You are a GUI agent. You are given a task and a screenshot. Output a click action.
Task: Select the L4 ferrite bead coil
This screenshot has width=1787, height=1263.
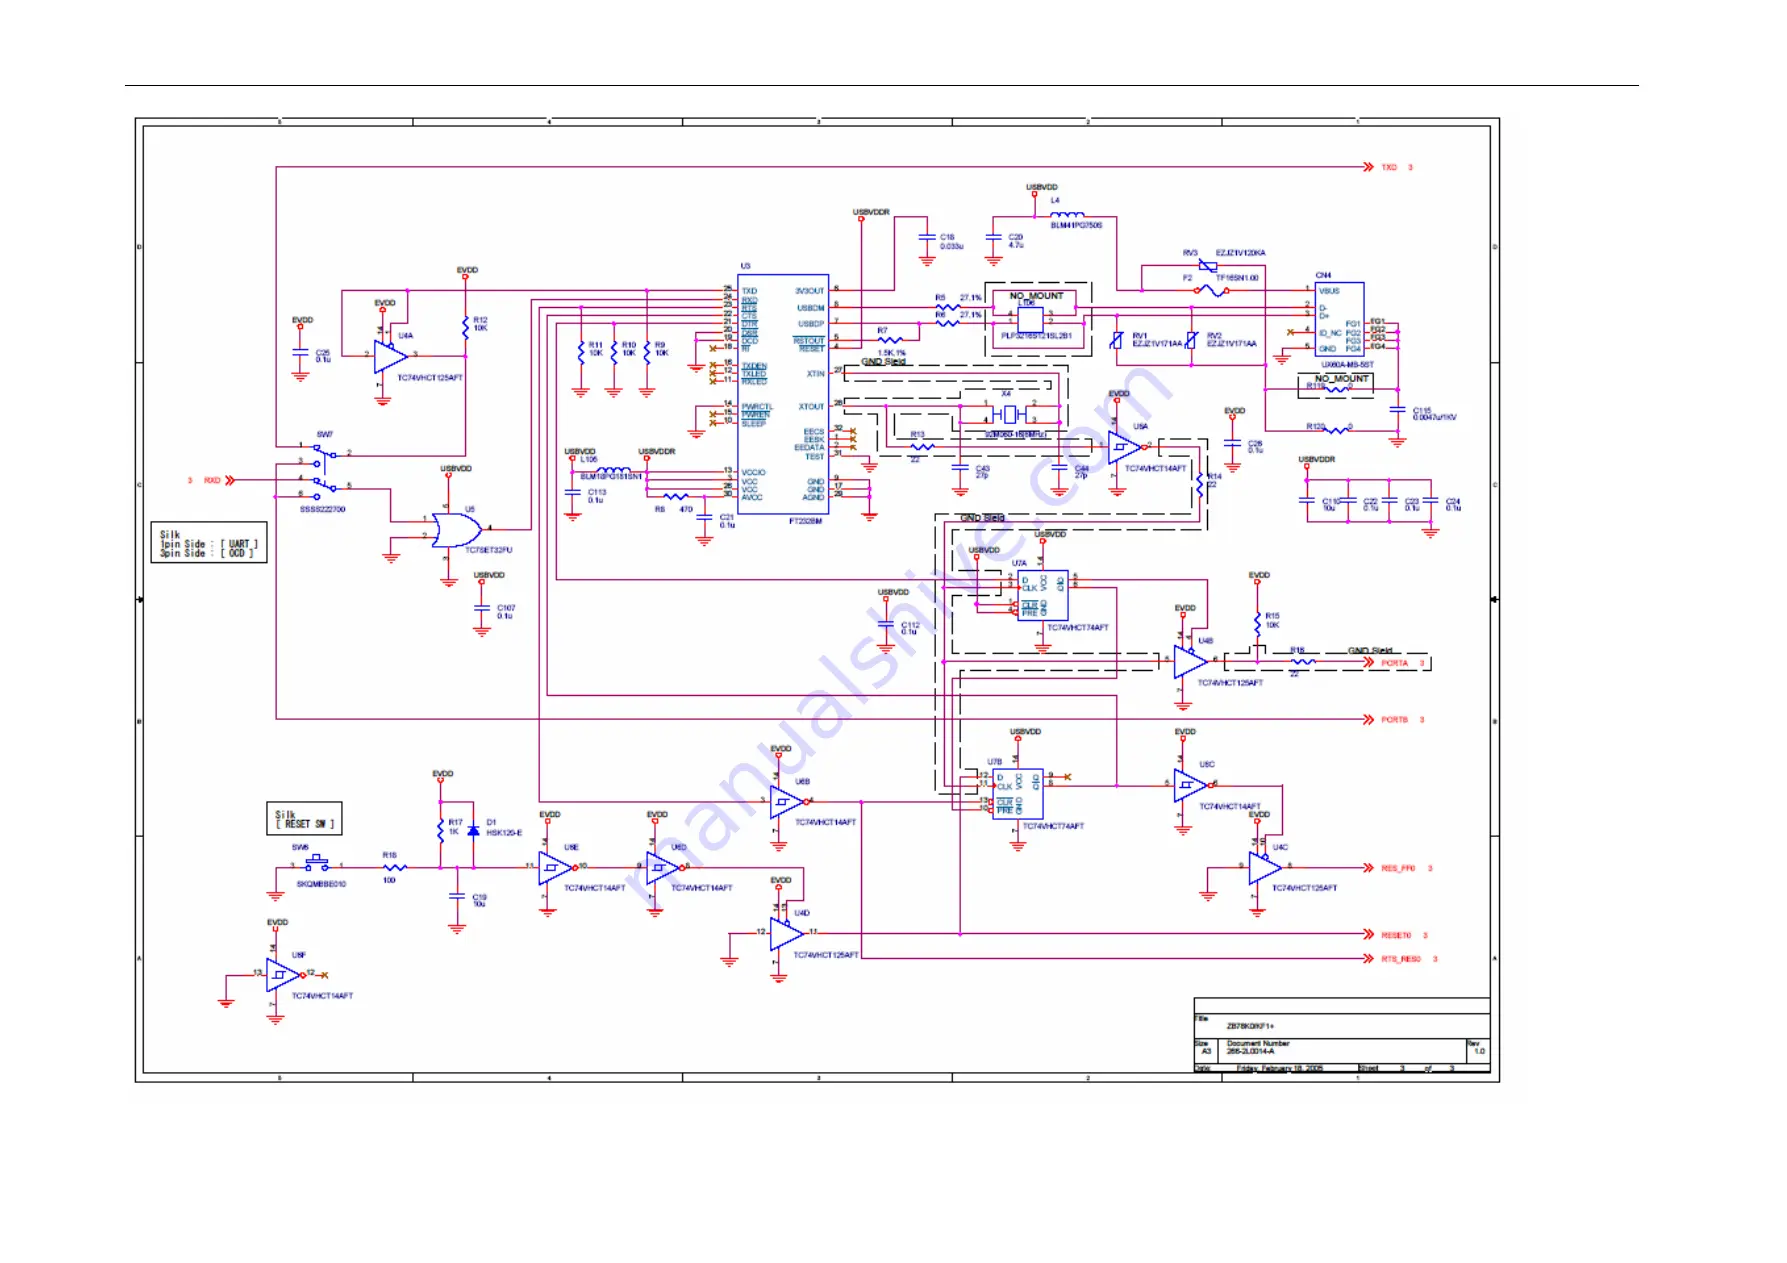(x=1066, y=214)
